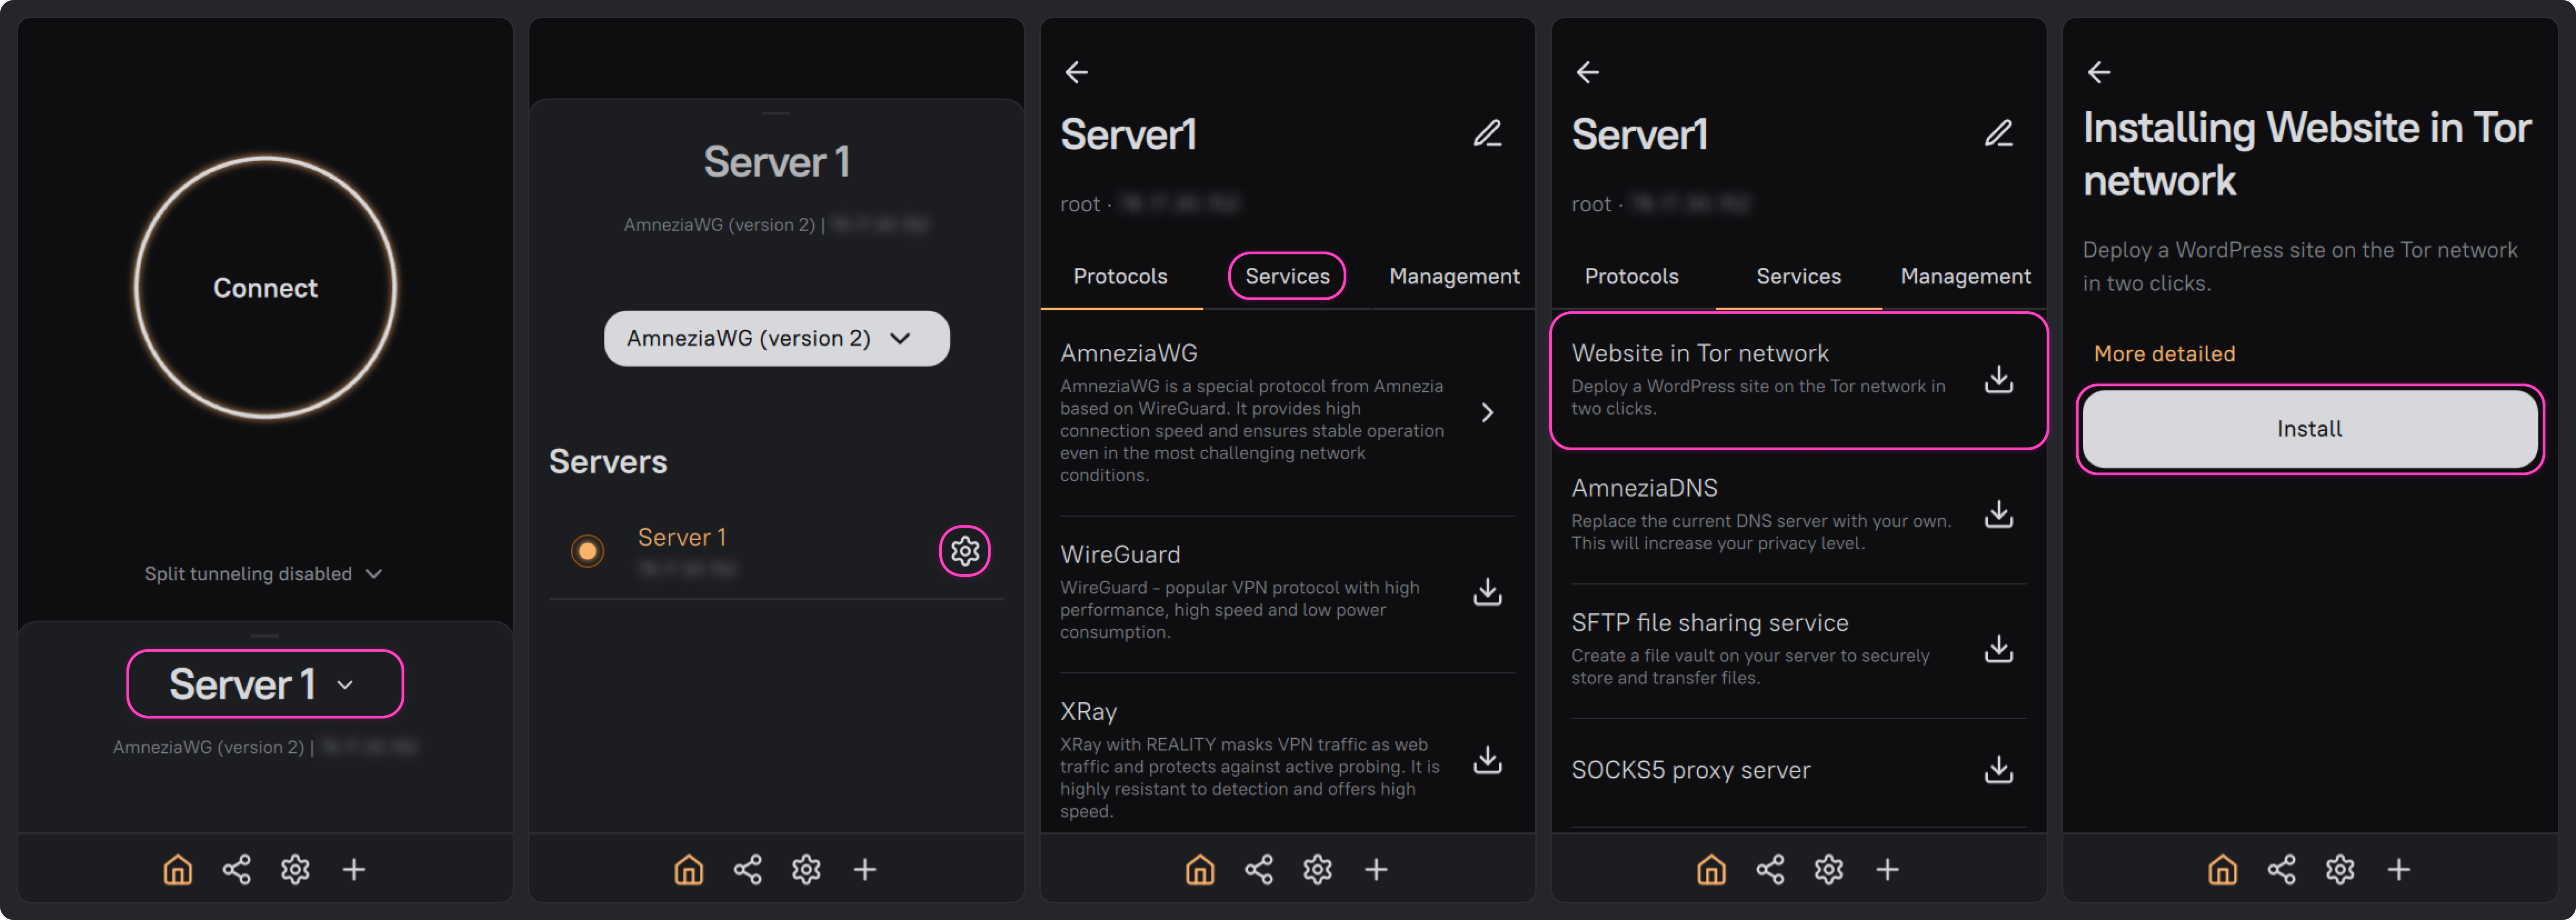Download the SOCKS5 proxy server
This screenshot has width=2576, height=920.
click(1999, 769)
